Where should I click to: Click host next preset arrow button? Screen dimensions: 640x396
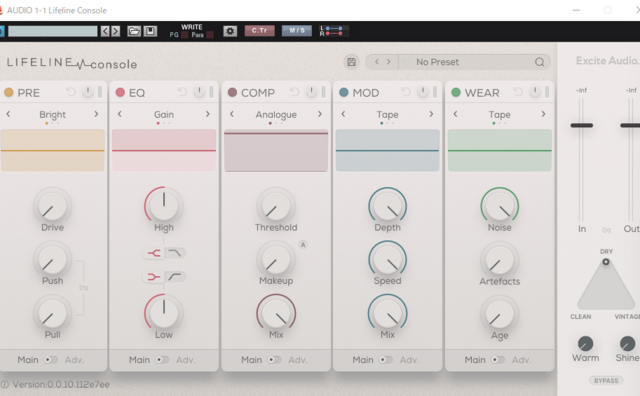click(116, 31)
